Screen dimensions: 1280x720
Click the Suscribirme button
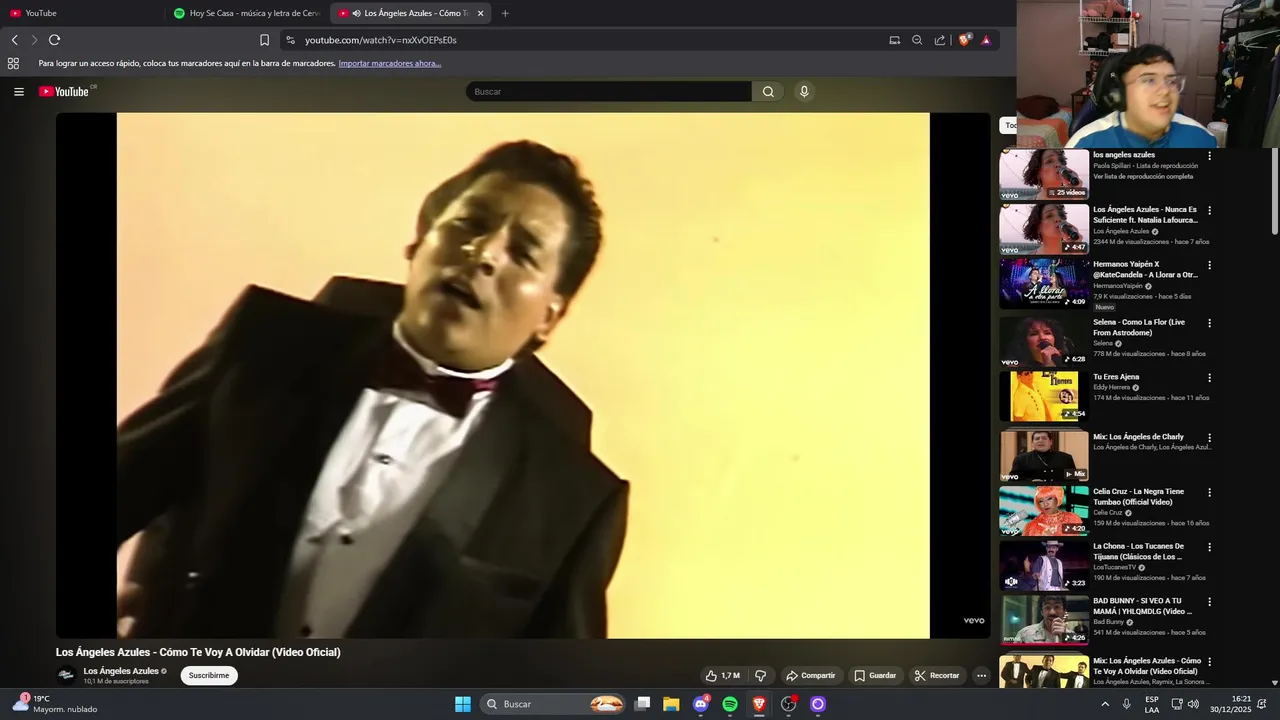tap(209, 675)
